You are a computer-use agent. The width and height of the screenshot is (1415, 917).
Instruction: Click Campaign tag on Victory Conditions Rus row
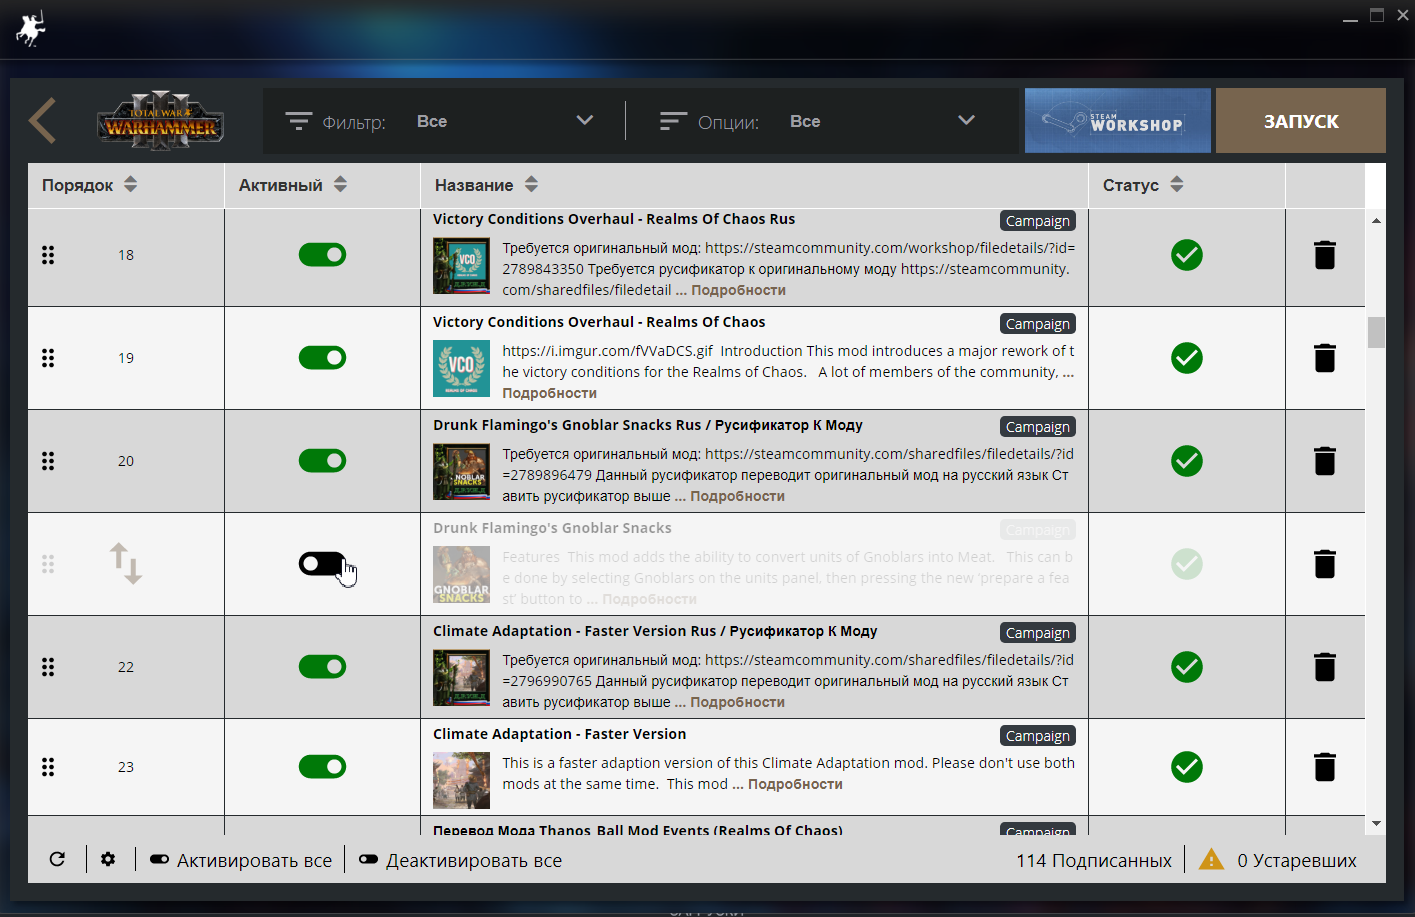1038,221
